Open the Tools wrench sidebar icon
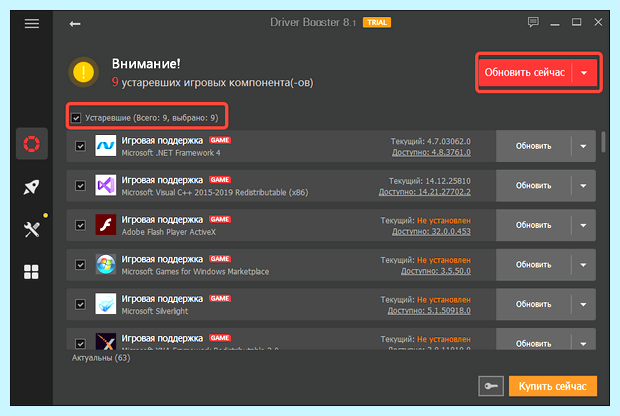Screen dimensions: 620x416 (32, 229)
